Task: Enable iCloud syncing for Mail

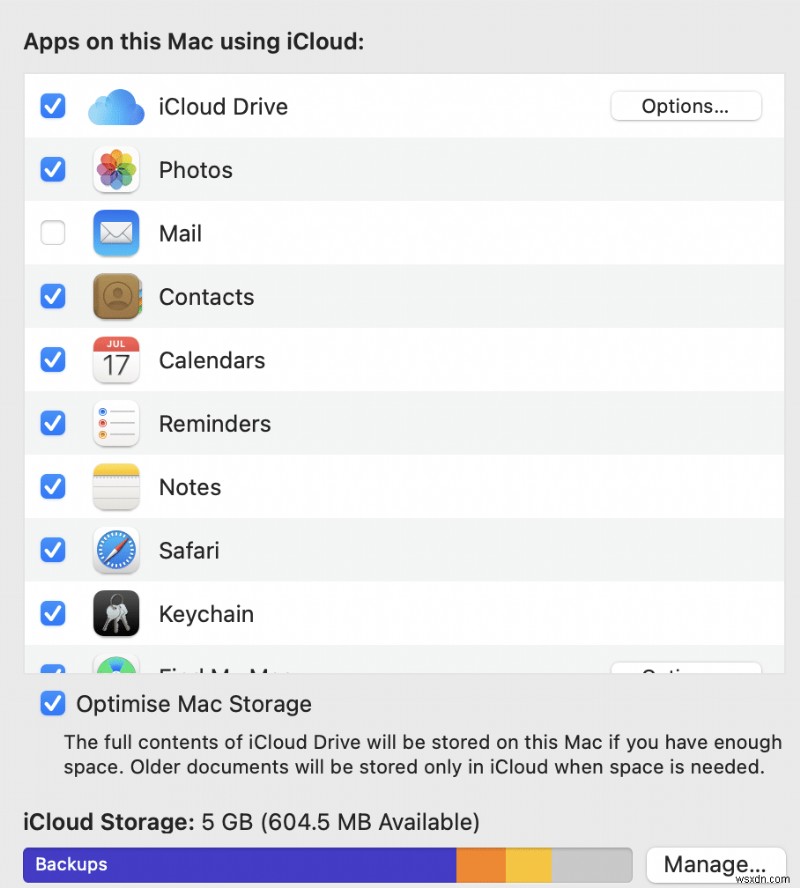Action: tap(53, 233)
